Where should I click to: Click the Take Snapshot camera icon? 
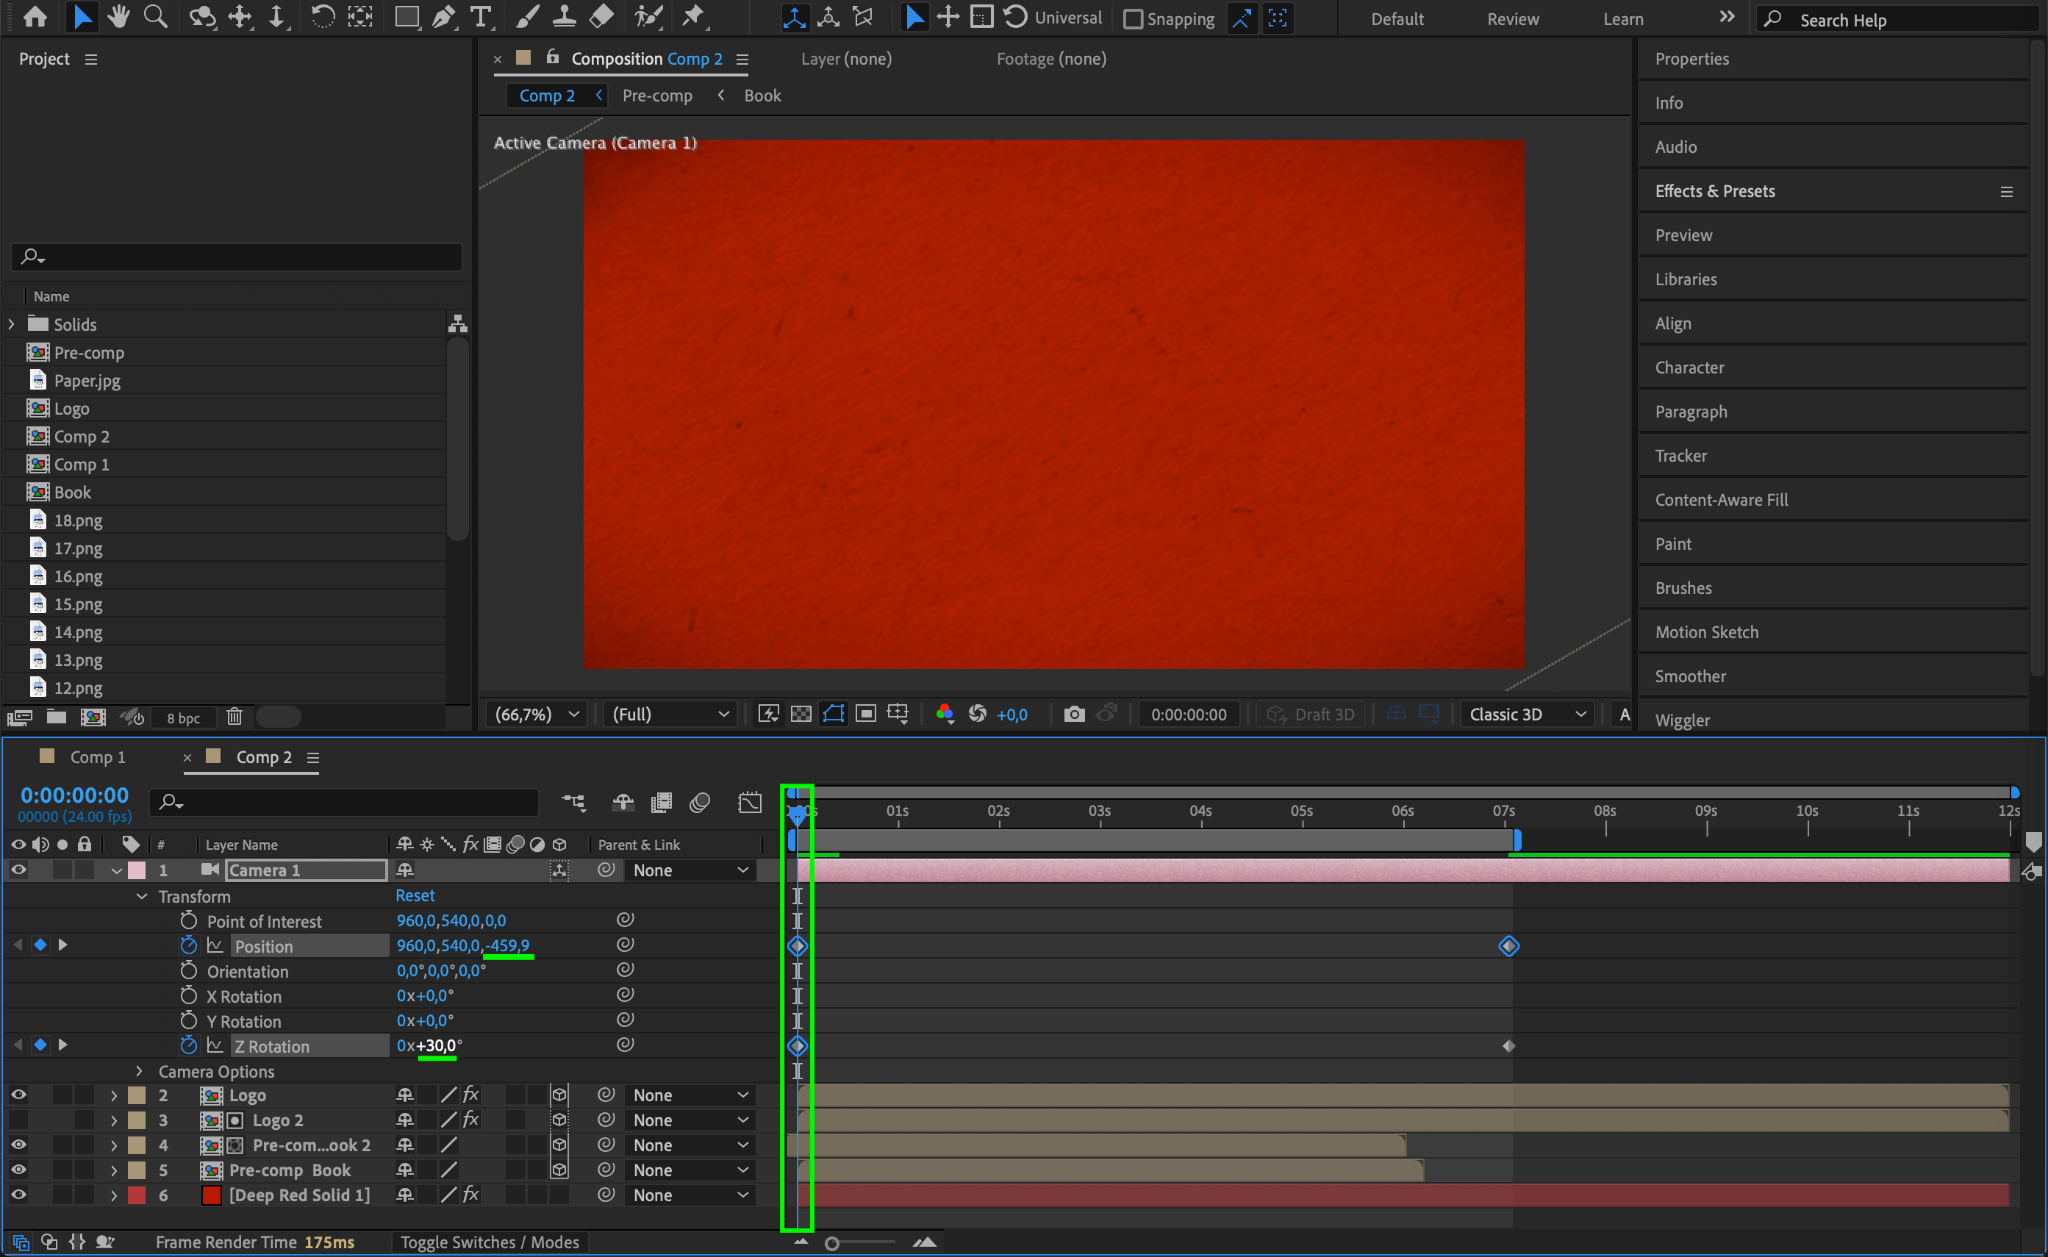click(1074, 714)
